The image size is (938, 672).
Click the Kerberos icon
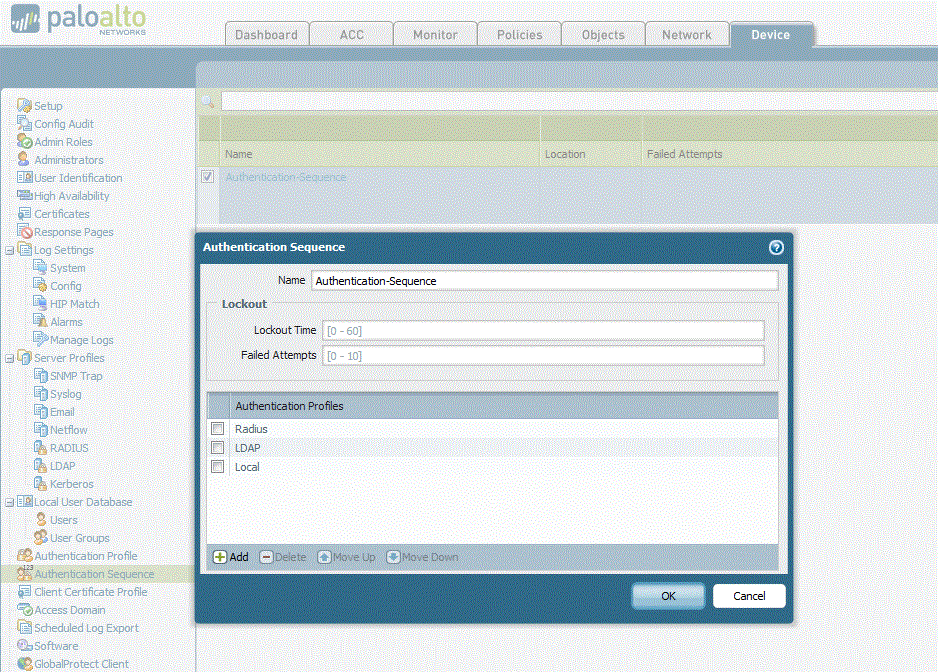pos(40,483)
